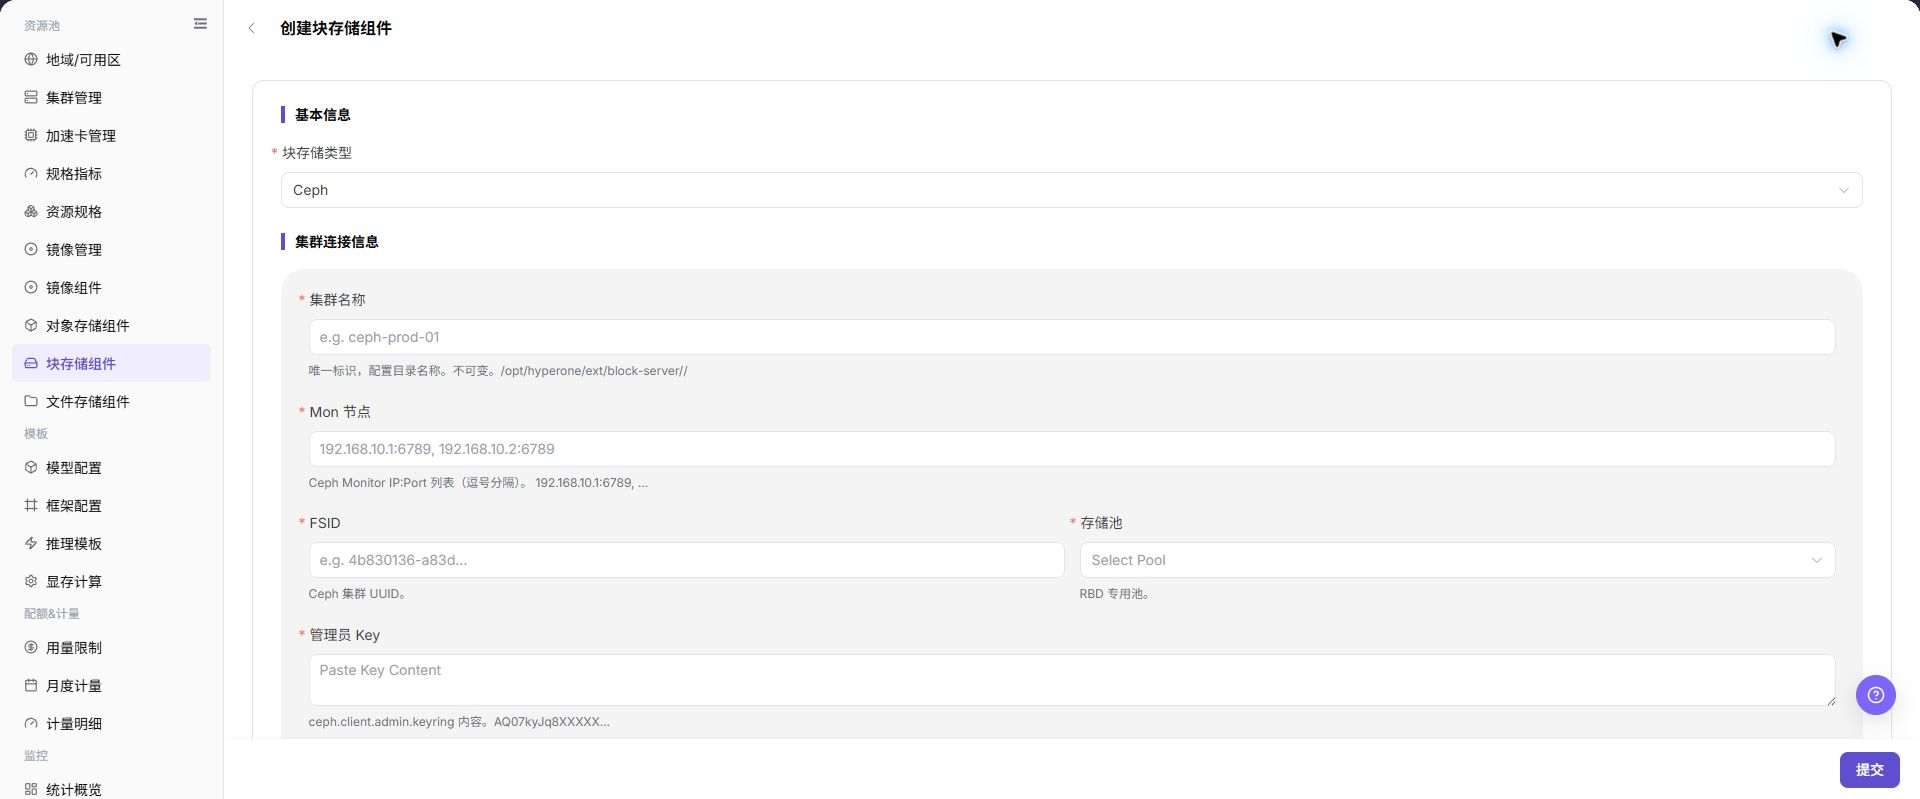Click the "RBD 专用池。" hint text
This screenshot has width=1920, height=799.
tap(1115, 594)
